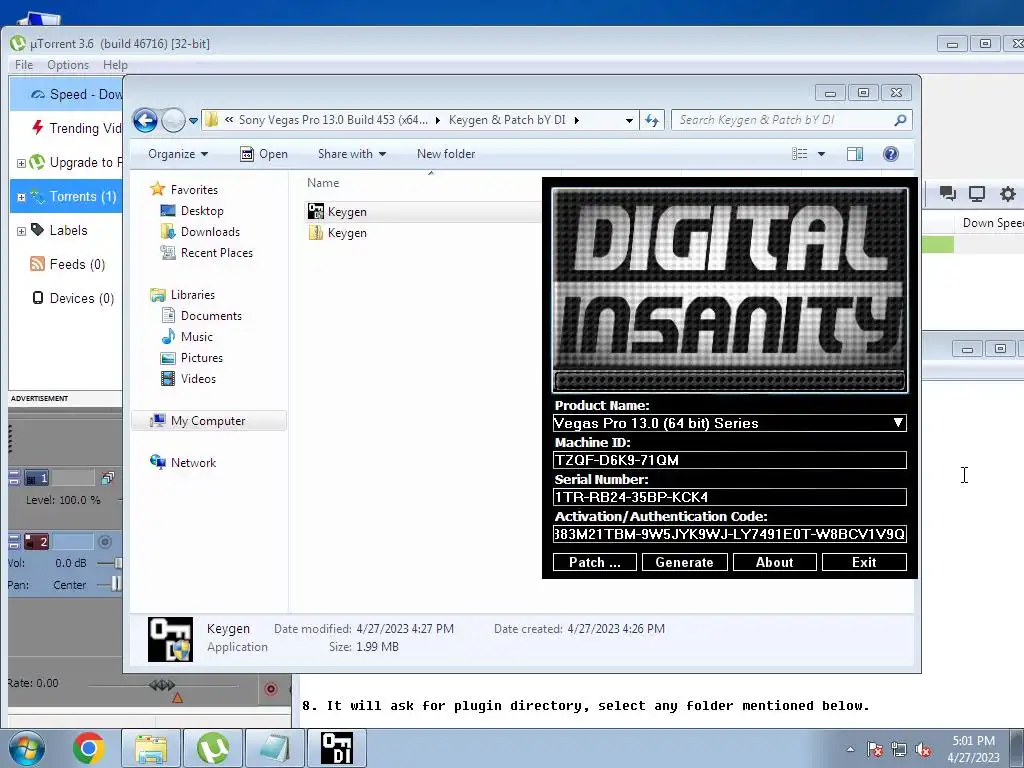Click the Patch button in keygen

tap(595, 562)
